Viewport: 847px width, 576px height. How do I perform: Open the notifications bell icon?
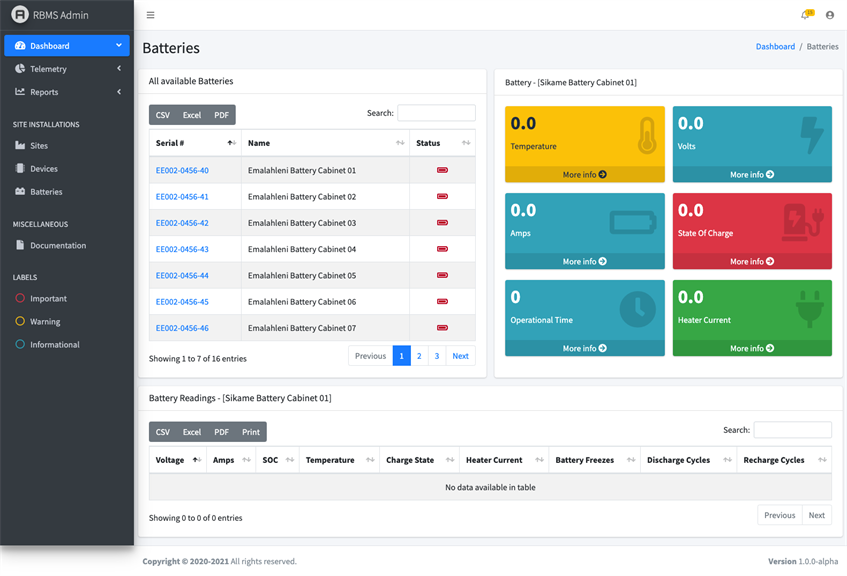(805, 15)
